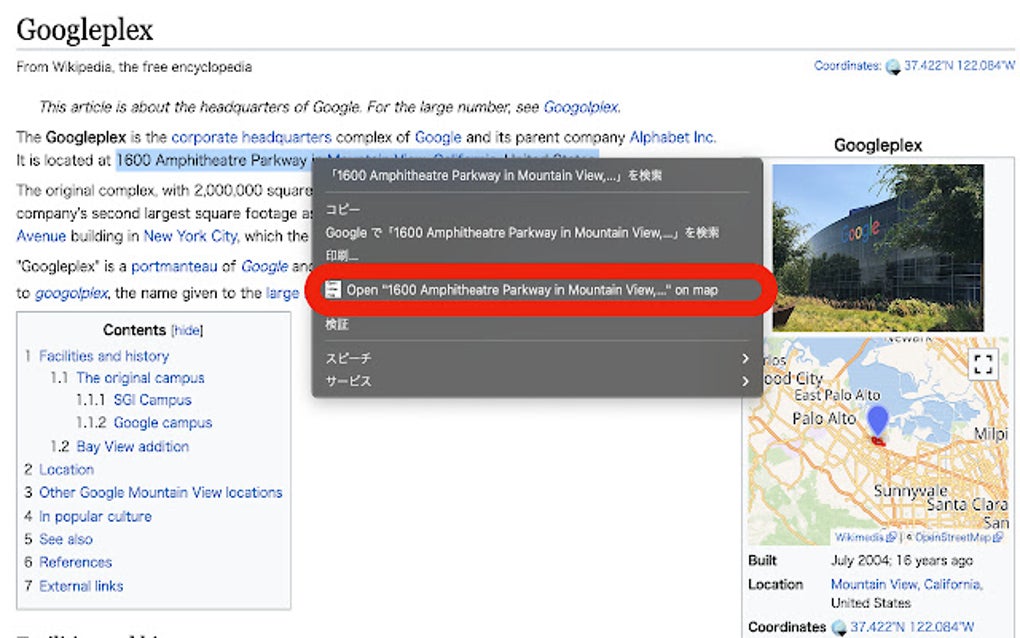Image resolution: width=1020 pixels, height=638 pixels.
Task: Click the Palo Alto label on the map
Action: pyautogui.click(x=824, y=419)
